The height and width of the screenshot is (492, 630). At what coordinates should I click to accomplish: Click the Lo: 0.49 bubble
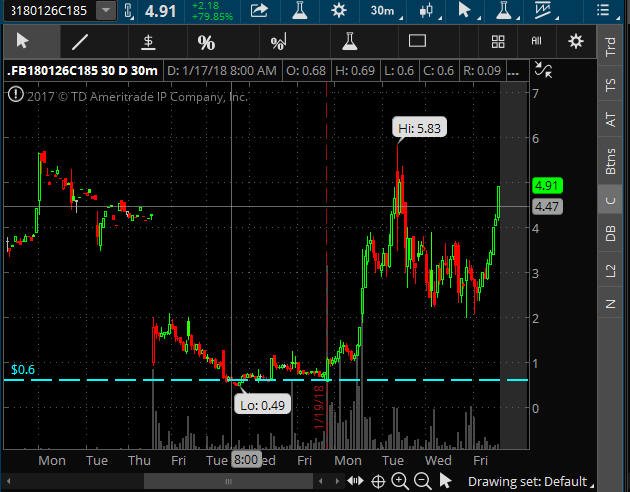tap(262, 405)
